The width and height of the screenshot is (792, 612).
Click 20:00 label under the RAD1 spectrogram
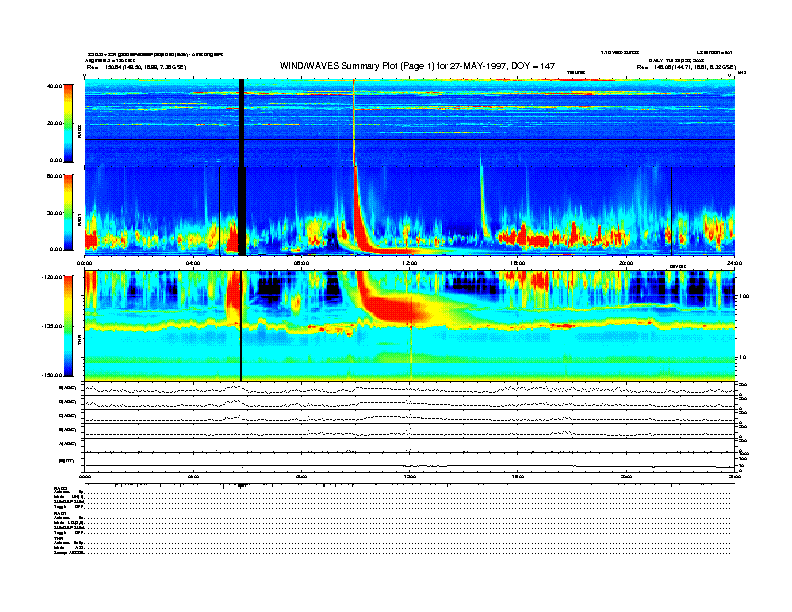(626, 263)
